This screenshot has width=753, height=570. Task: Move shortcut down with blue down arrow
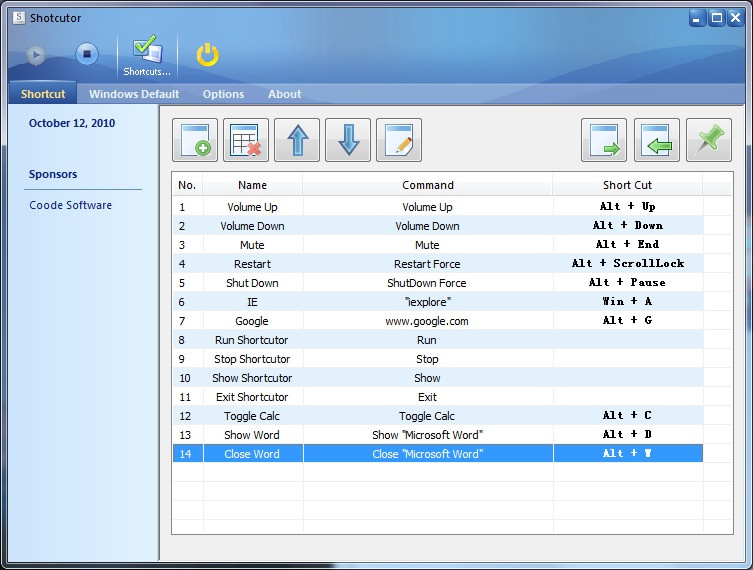(348, 140)
